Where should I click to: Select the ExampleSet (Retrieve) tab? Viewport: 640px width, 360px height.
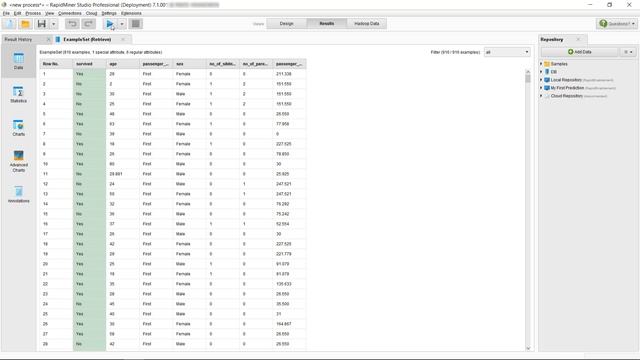pos(87,40)
